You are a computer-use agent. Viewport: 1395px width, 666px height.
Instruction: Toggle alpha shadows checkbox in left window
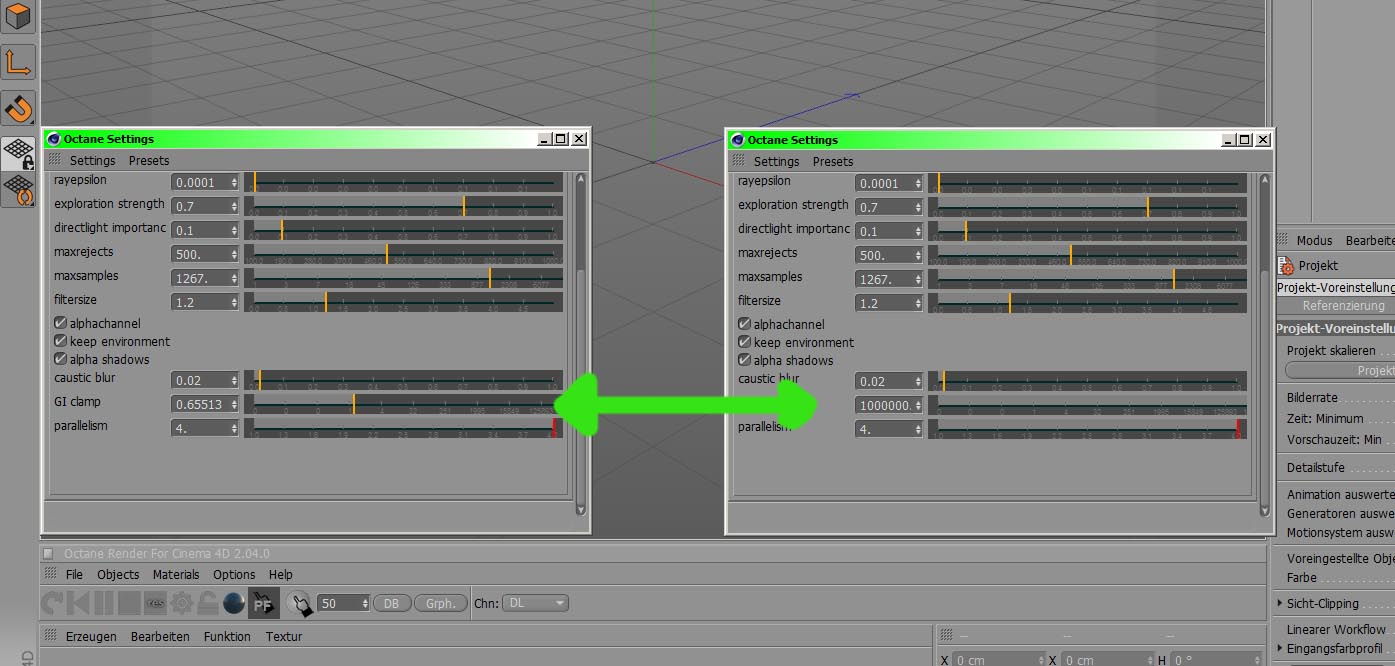pyautogui.click(x=60, y=359)
